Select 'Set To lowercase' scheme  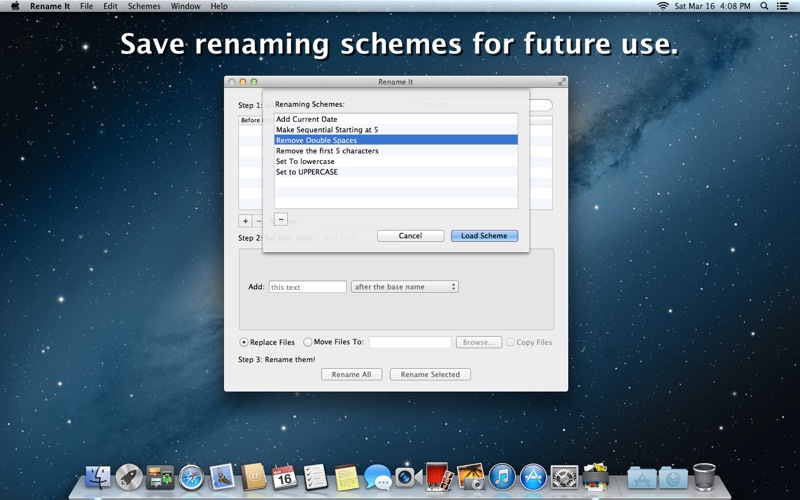click(x=396, y=161)
